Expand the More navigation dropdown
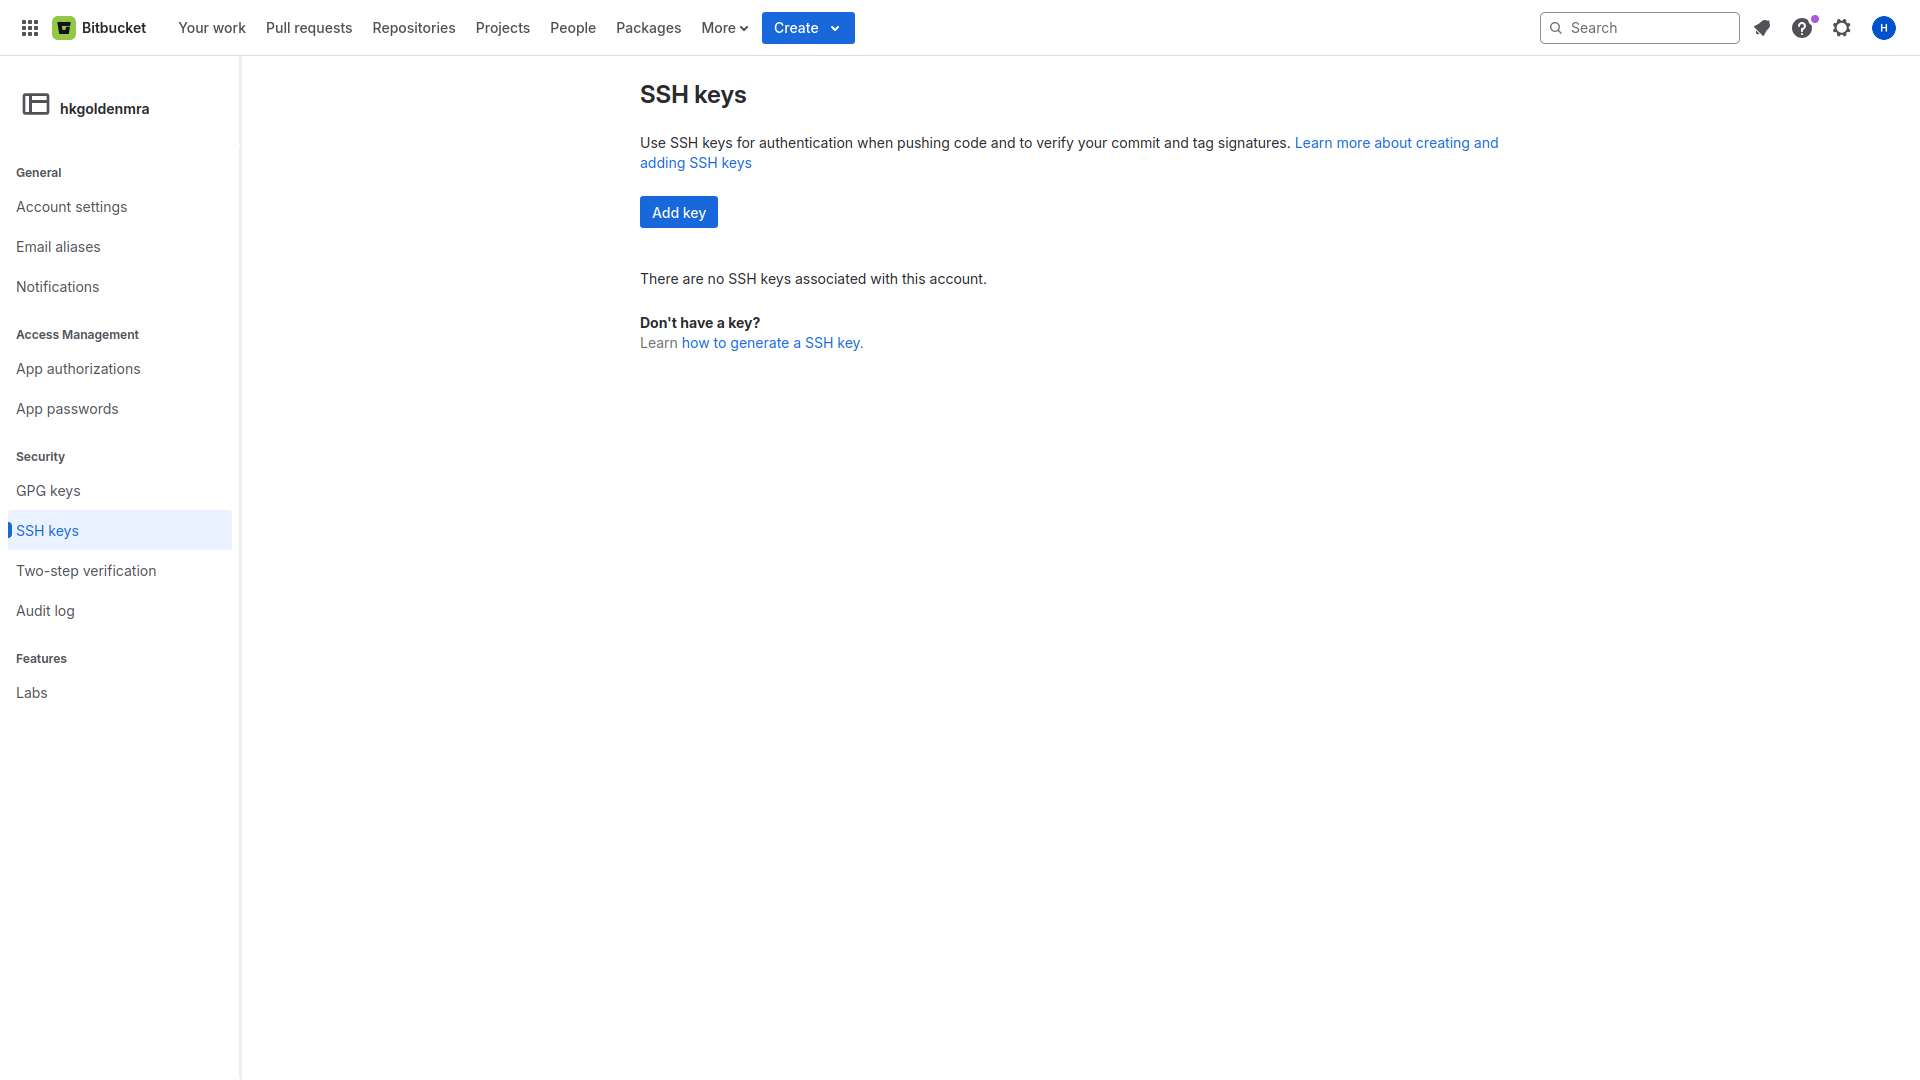Viewport: 1920px width, 1080px height. 725,28
